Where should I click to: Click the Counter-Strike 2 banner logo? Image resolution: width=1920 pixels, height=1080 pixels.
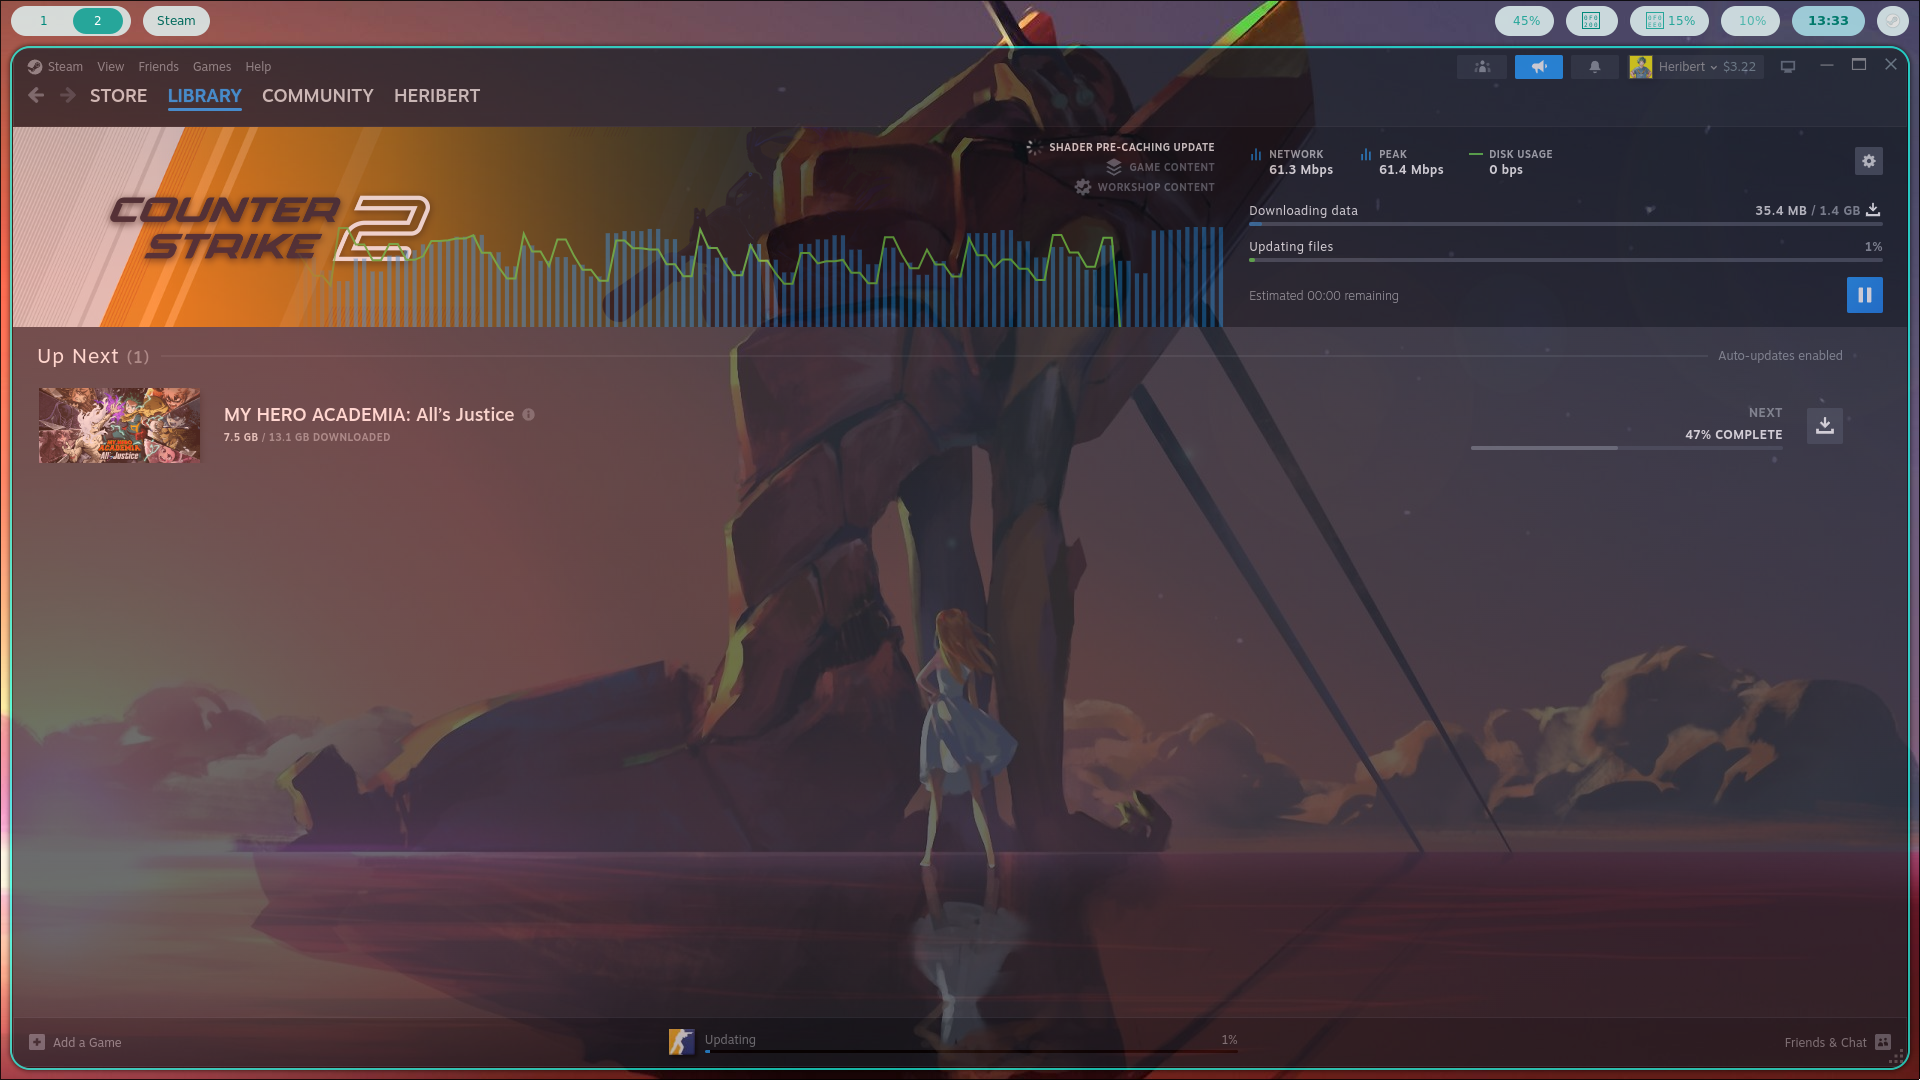point(270,228)
